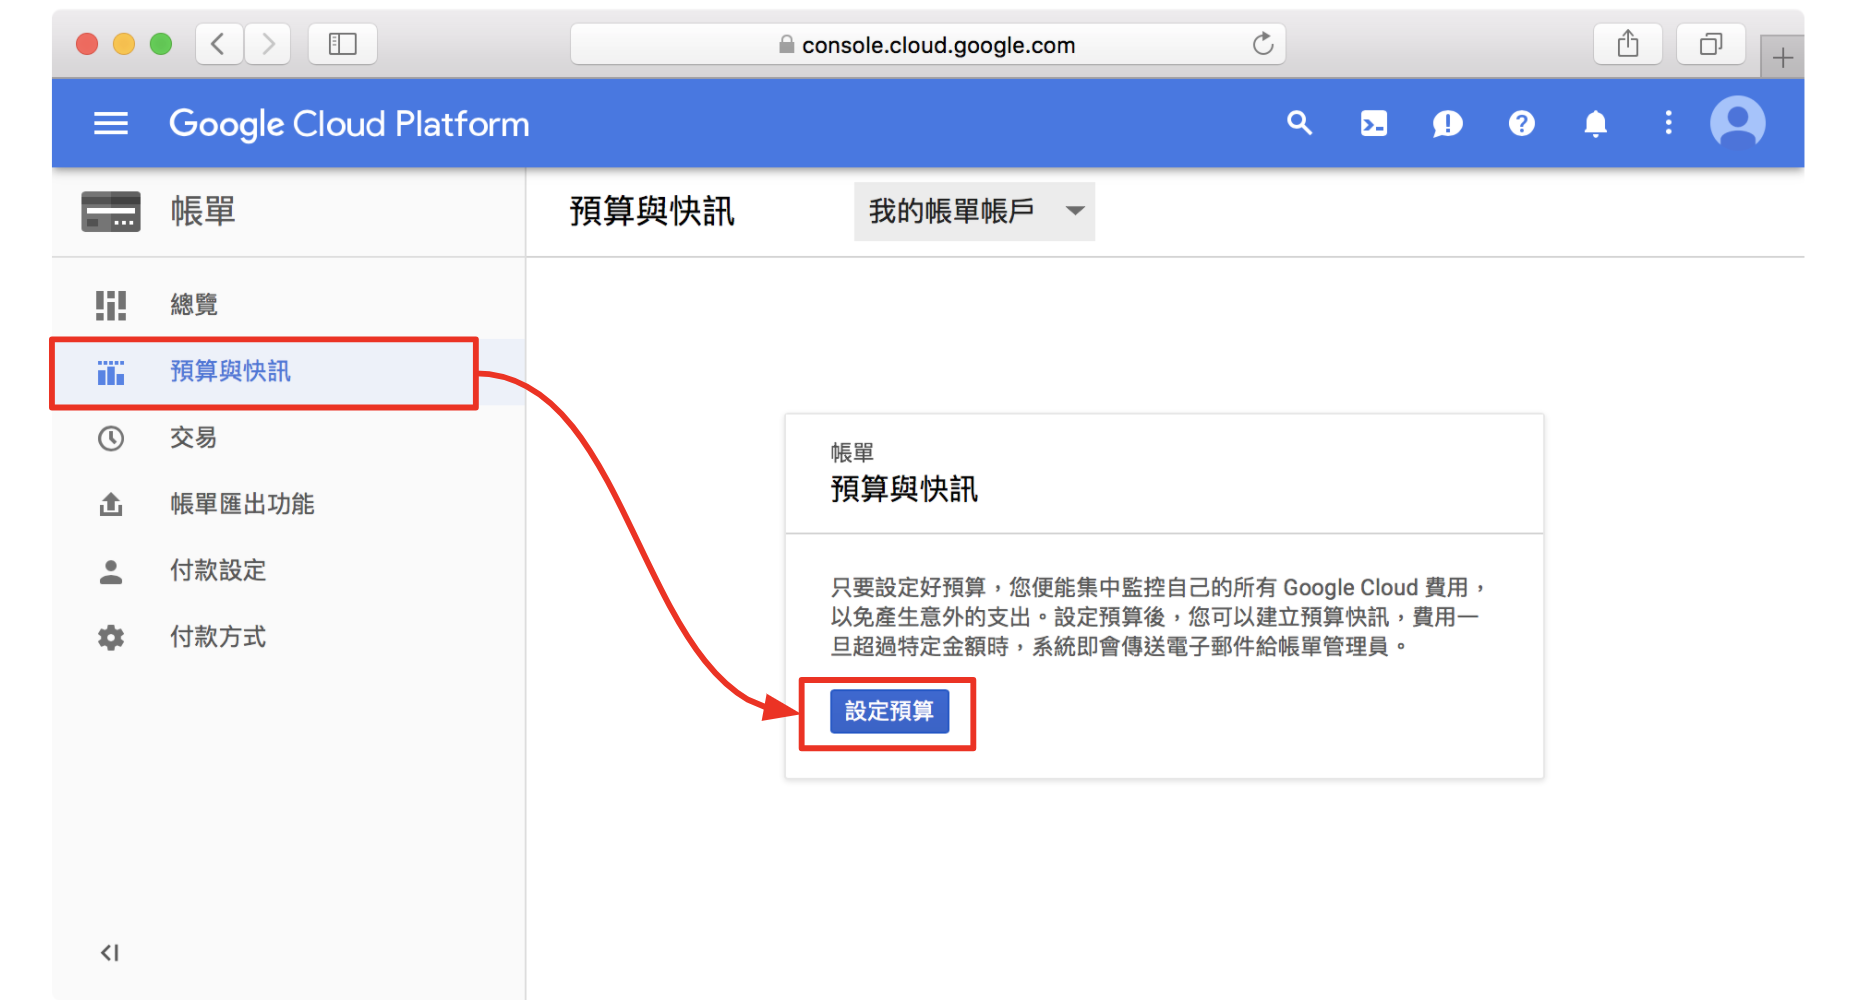Activate Cloud Shell terminal icon
The width and height of the screenshot is (1852, 1000).
pos(1374,123)
